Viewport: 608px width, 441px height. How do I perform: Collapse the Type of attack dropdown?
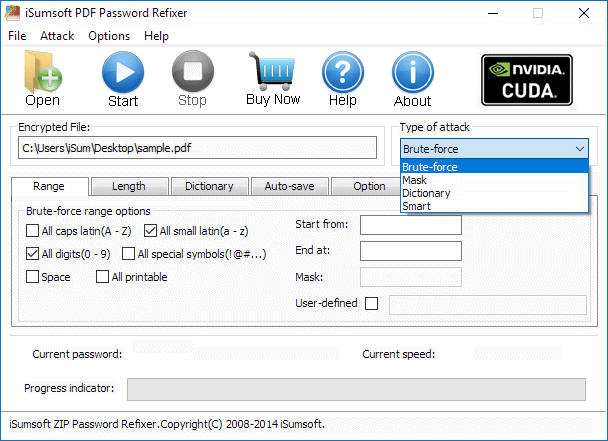pyautogui.click(x=580, y=149)
